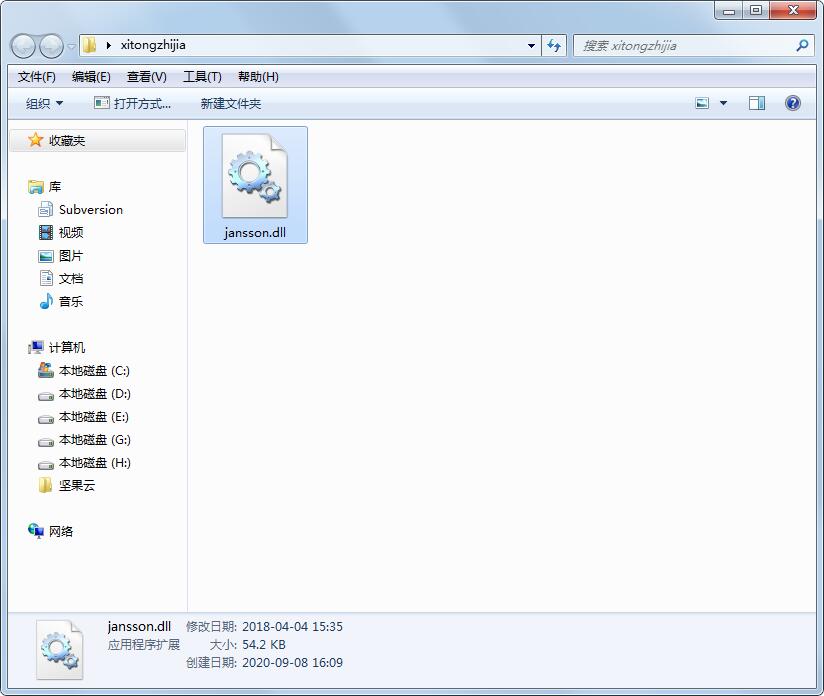Screen dimensions: 824x696
Task: Click the Forward navigation arrow button
Action: click(x=51, y=46)
